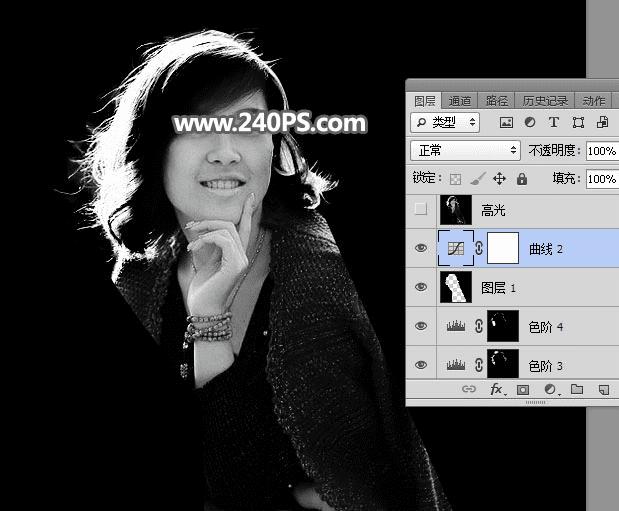Select the layer name 图层 1
The height and width of the screenshot is (511, 619).
coord(498,288)
